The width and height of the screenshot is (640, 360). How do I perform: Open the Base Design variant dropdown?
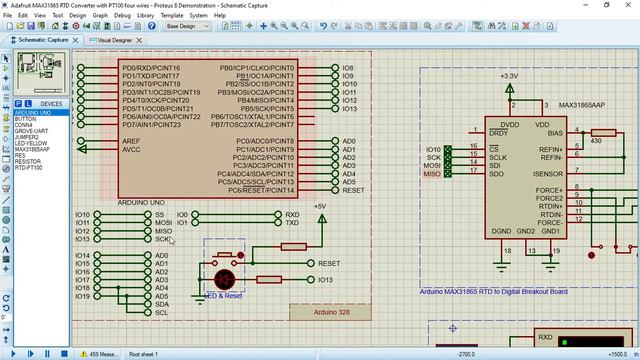[x=188, y=26]
